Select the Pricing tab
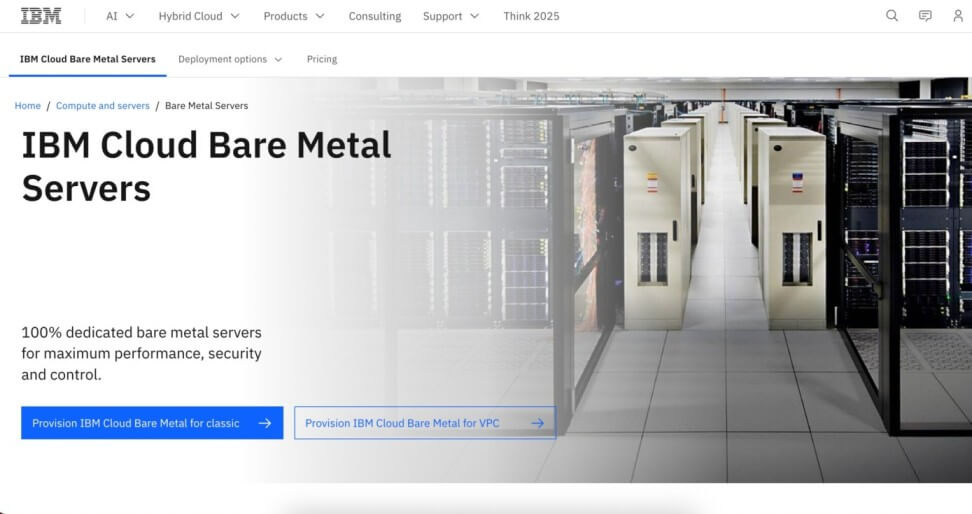Viewport: 972px width, 514px height. (x=322, y=59)
